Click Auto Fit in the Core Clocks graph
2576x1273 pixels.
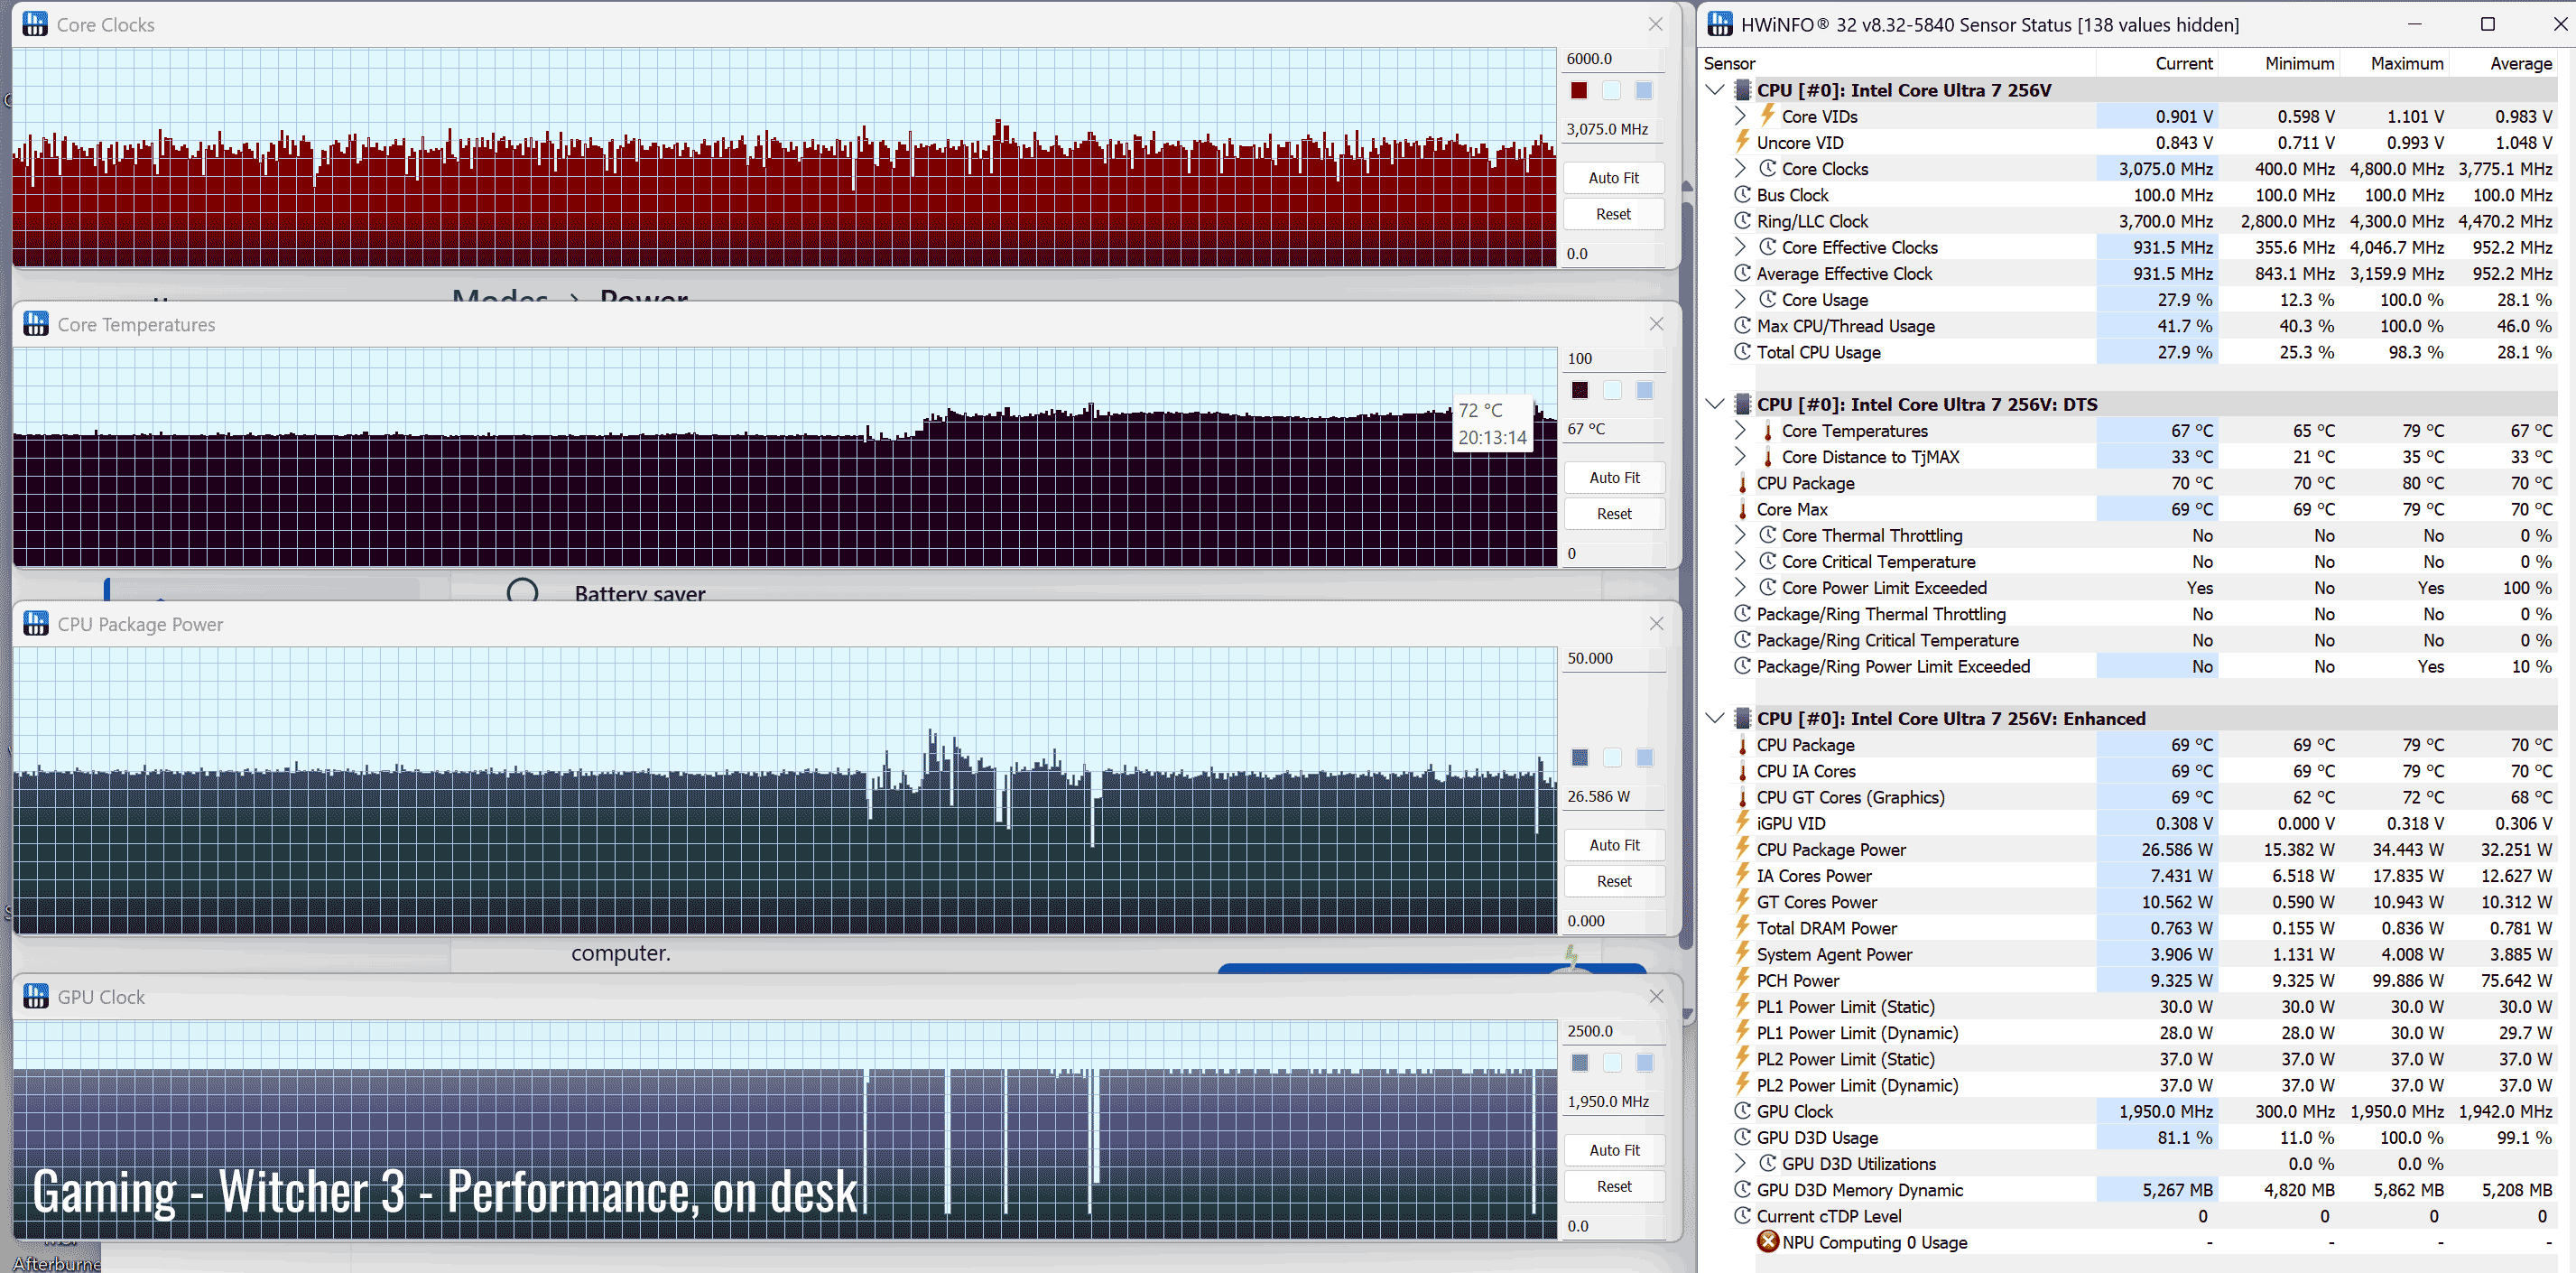pos(1613,178)
